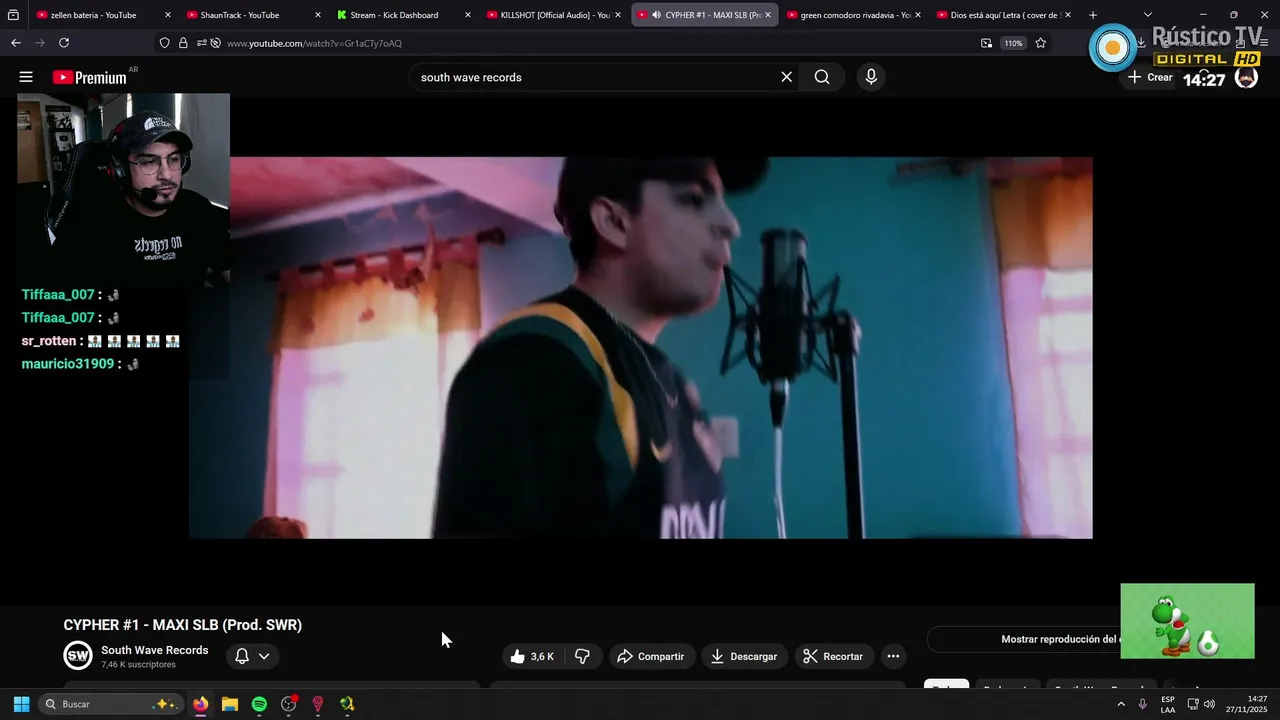View site security via the padlock icon
This screenshot has height=720, width=1280.
(183, 43)
